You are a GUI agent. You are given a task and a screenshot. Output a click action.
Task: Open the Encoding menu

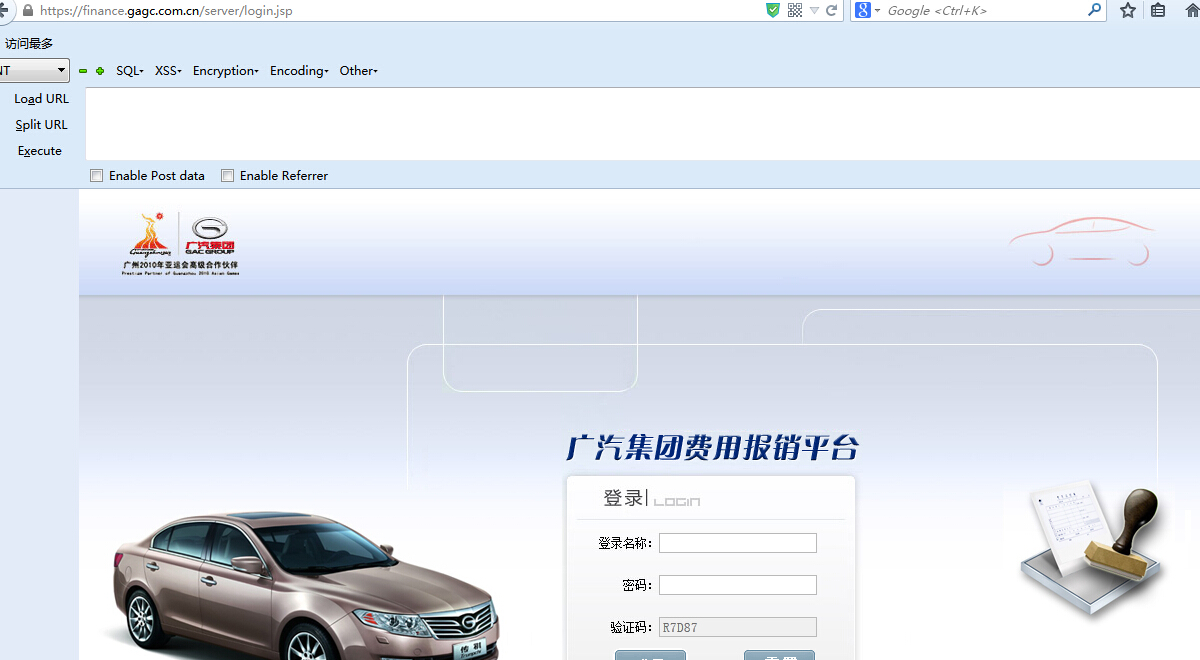299,71
